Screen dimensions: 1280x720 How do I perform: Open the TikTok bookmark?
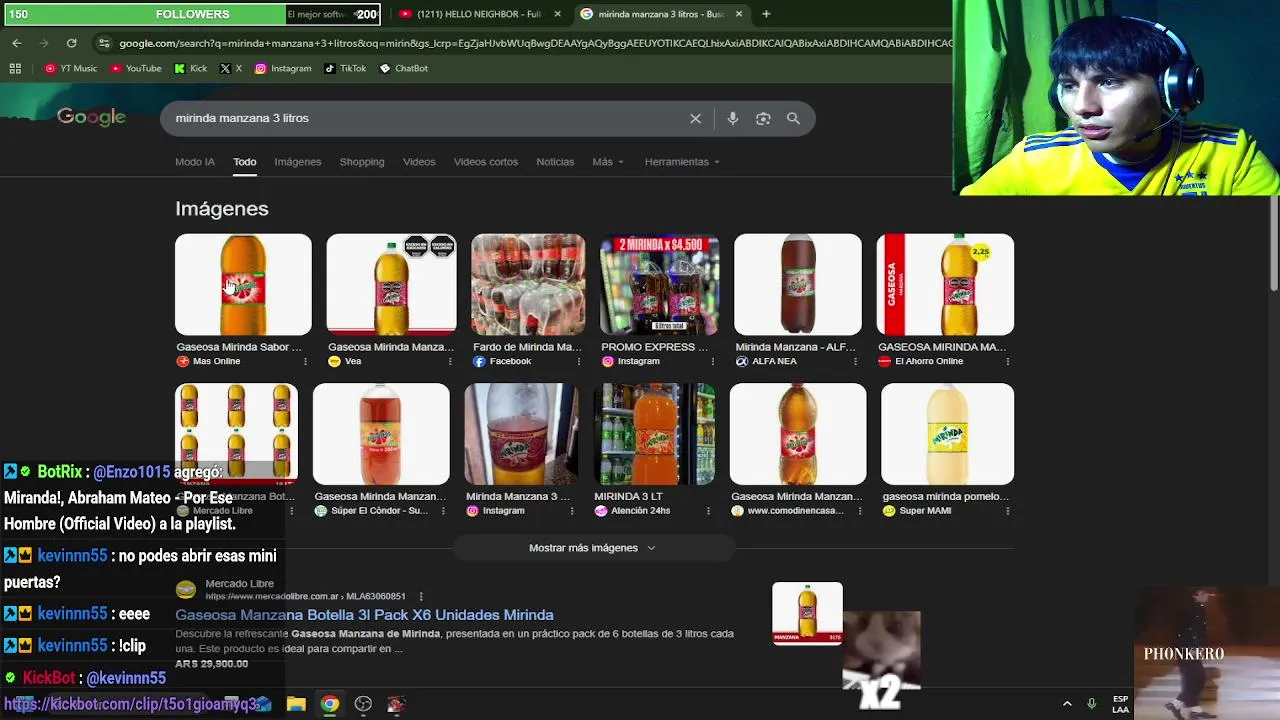(345, 68)
